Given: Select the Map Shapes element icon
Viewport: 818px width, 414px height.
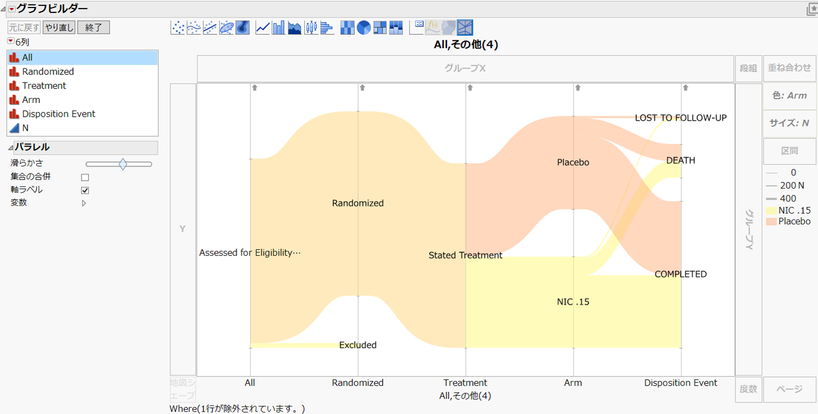Looking at the screenshot, I should click(449, 27).
